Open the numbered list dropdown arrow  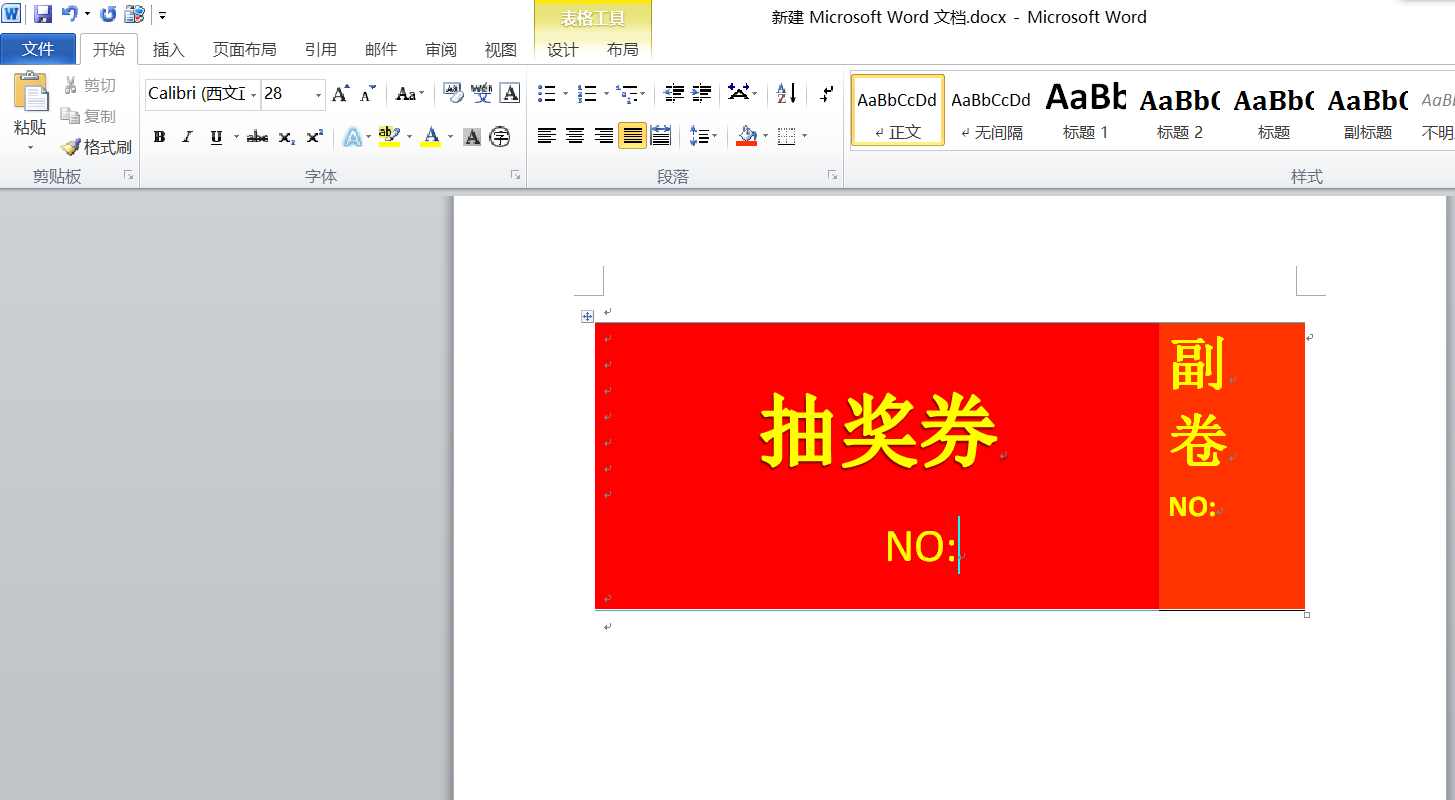point(606,94)
